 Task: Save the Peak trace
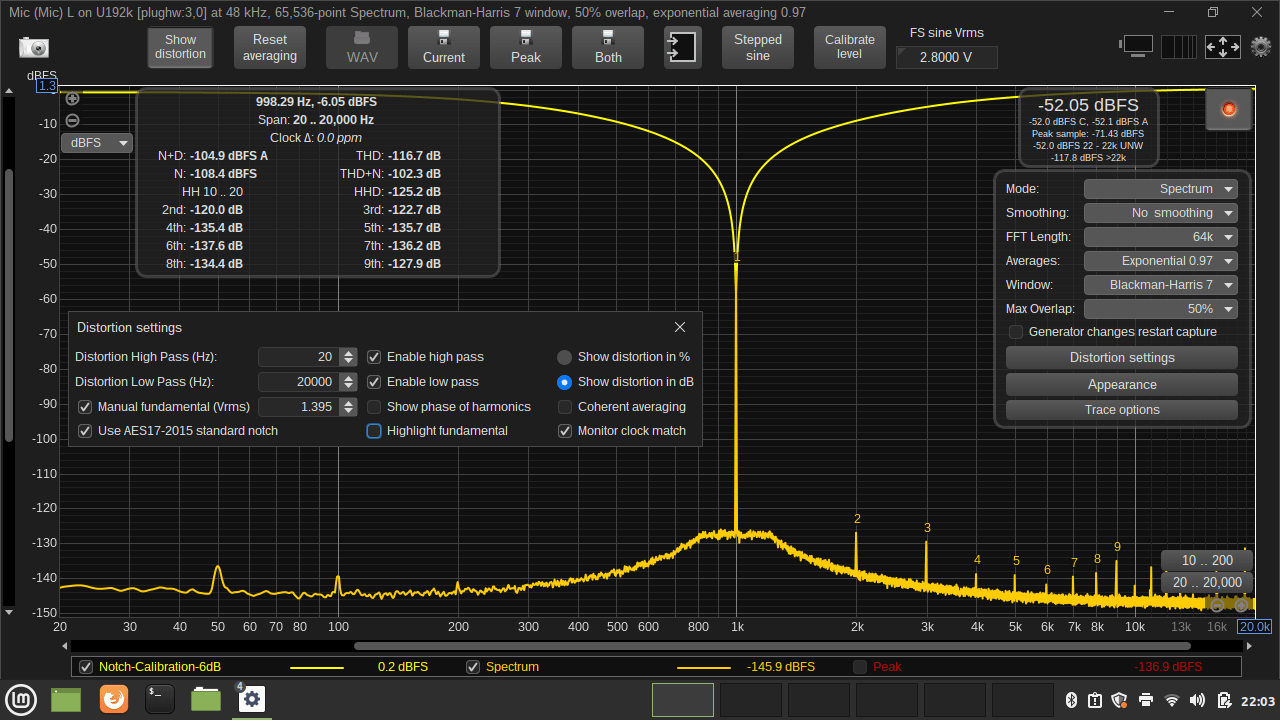coord(526,47)
